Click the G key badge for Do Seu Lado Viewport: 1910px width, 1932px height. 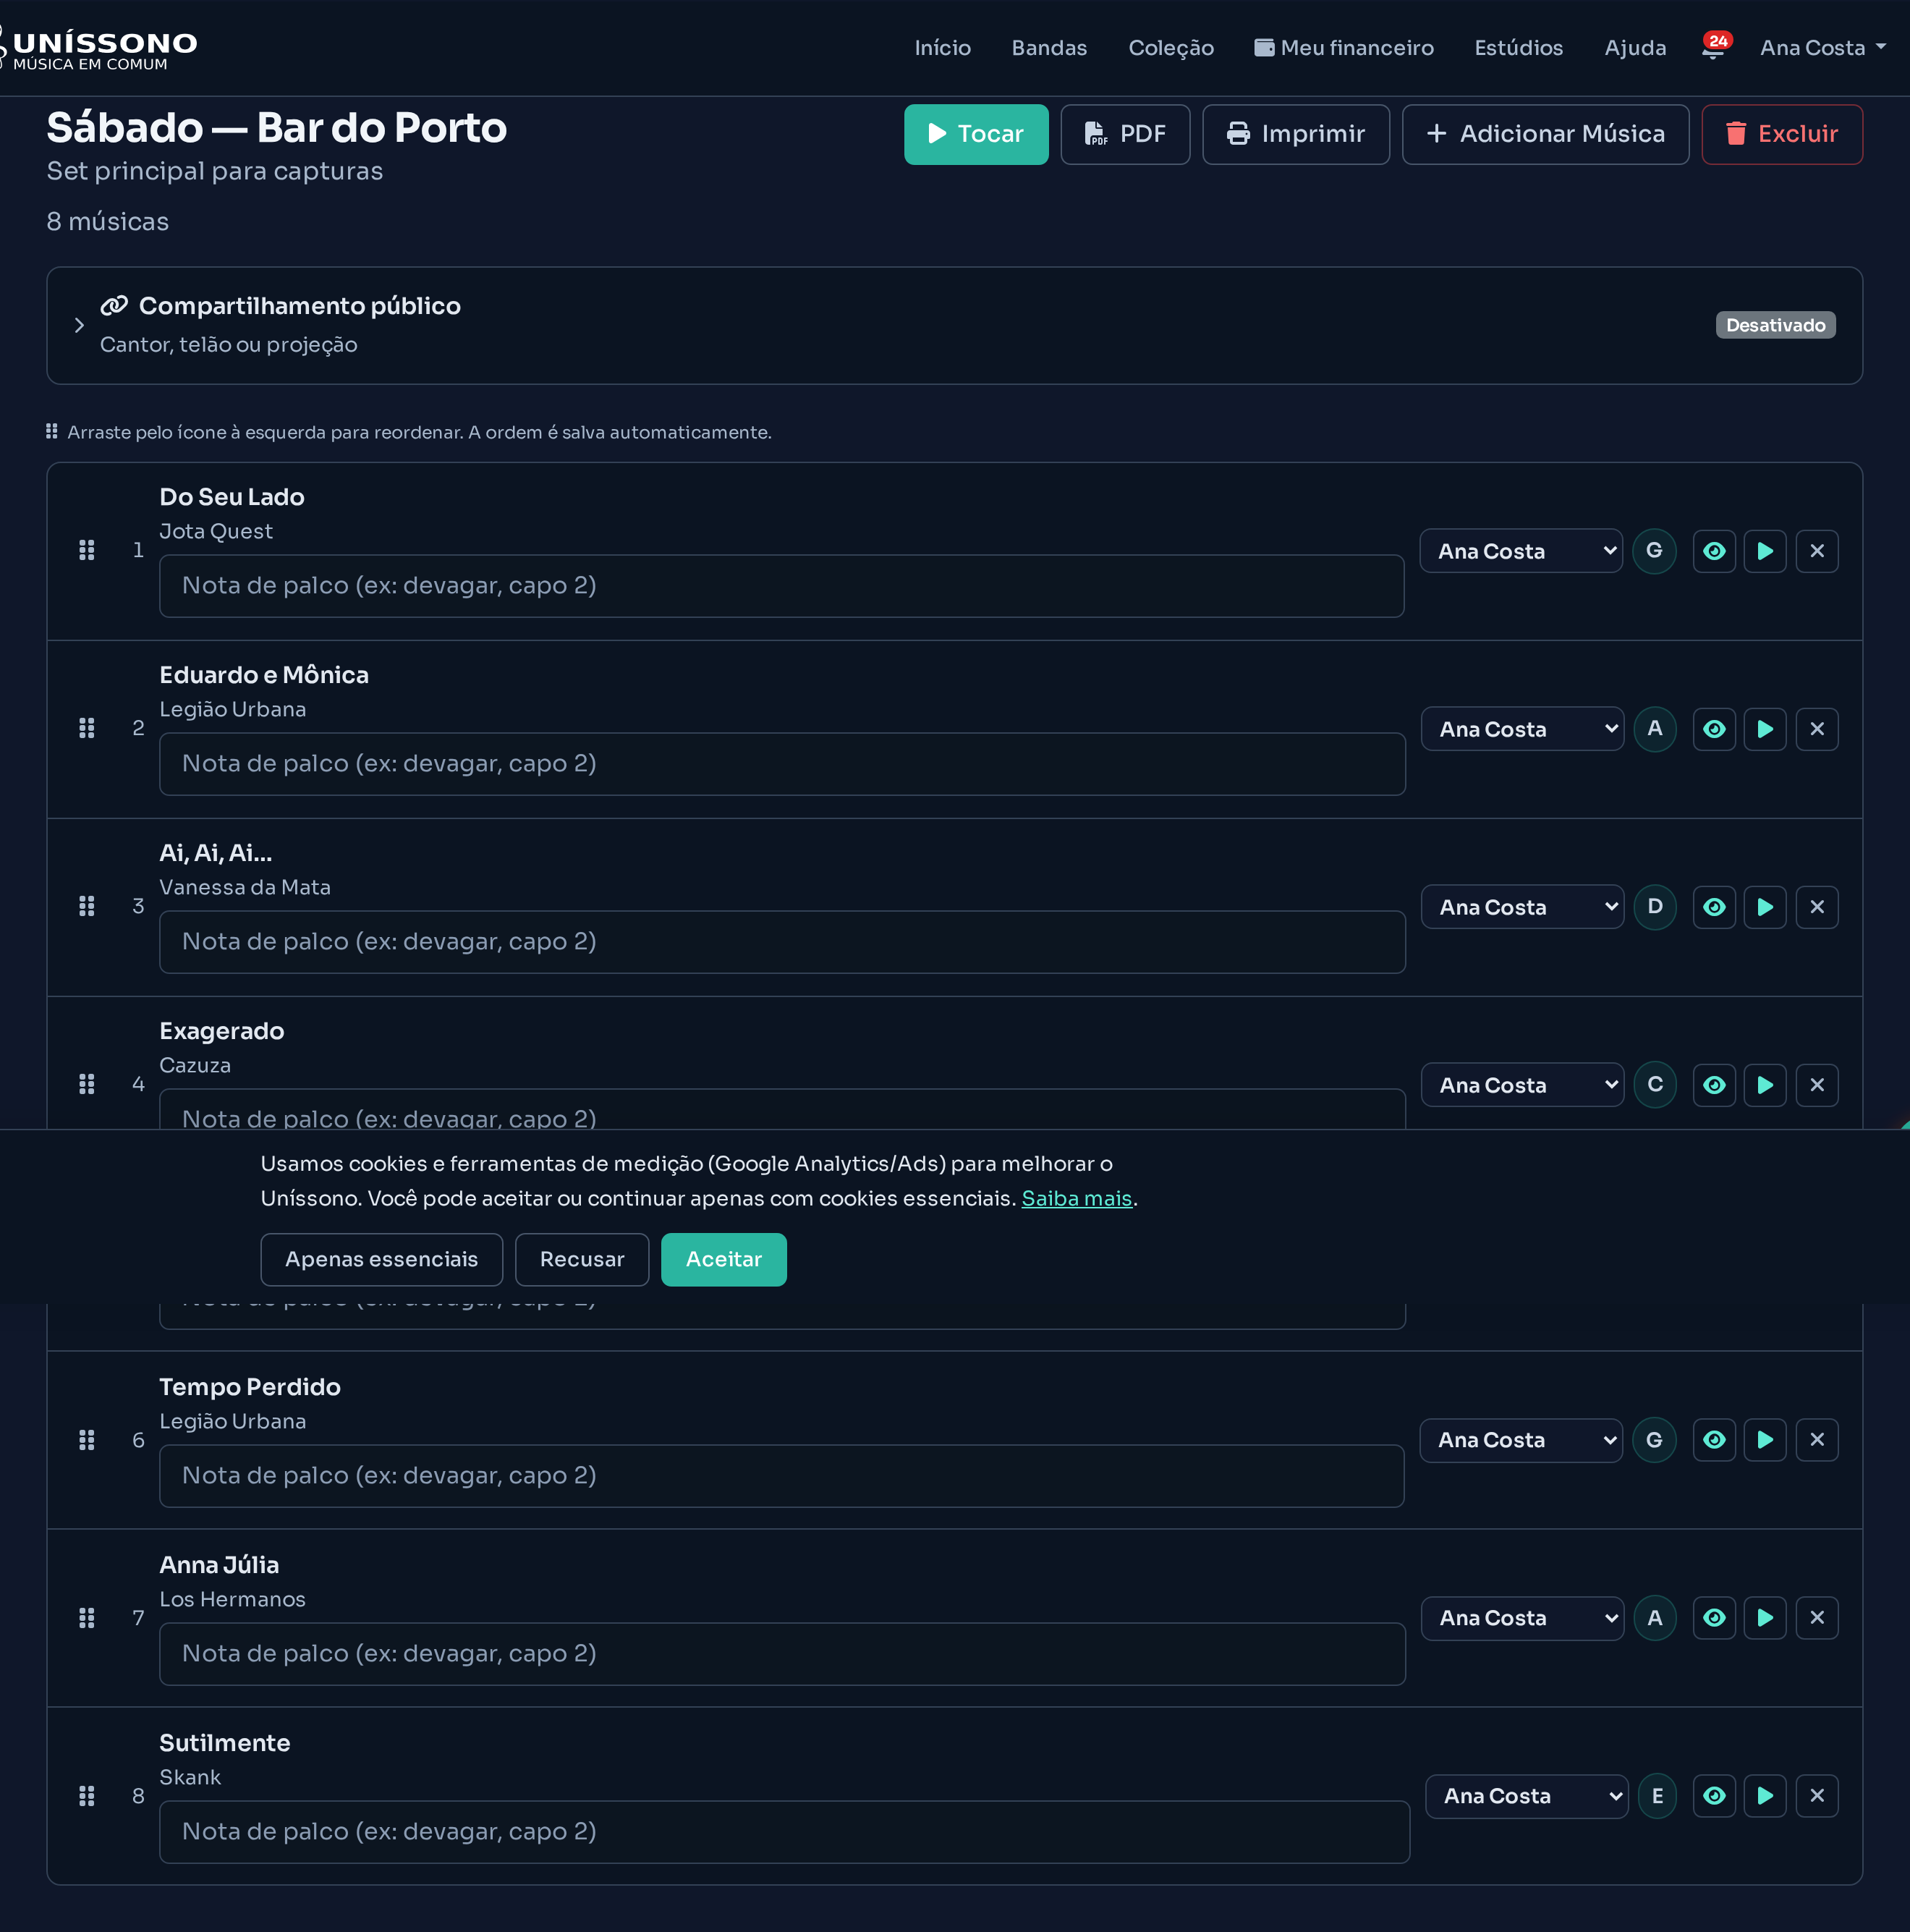(1654, 551)
